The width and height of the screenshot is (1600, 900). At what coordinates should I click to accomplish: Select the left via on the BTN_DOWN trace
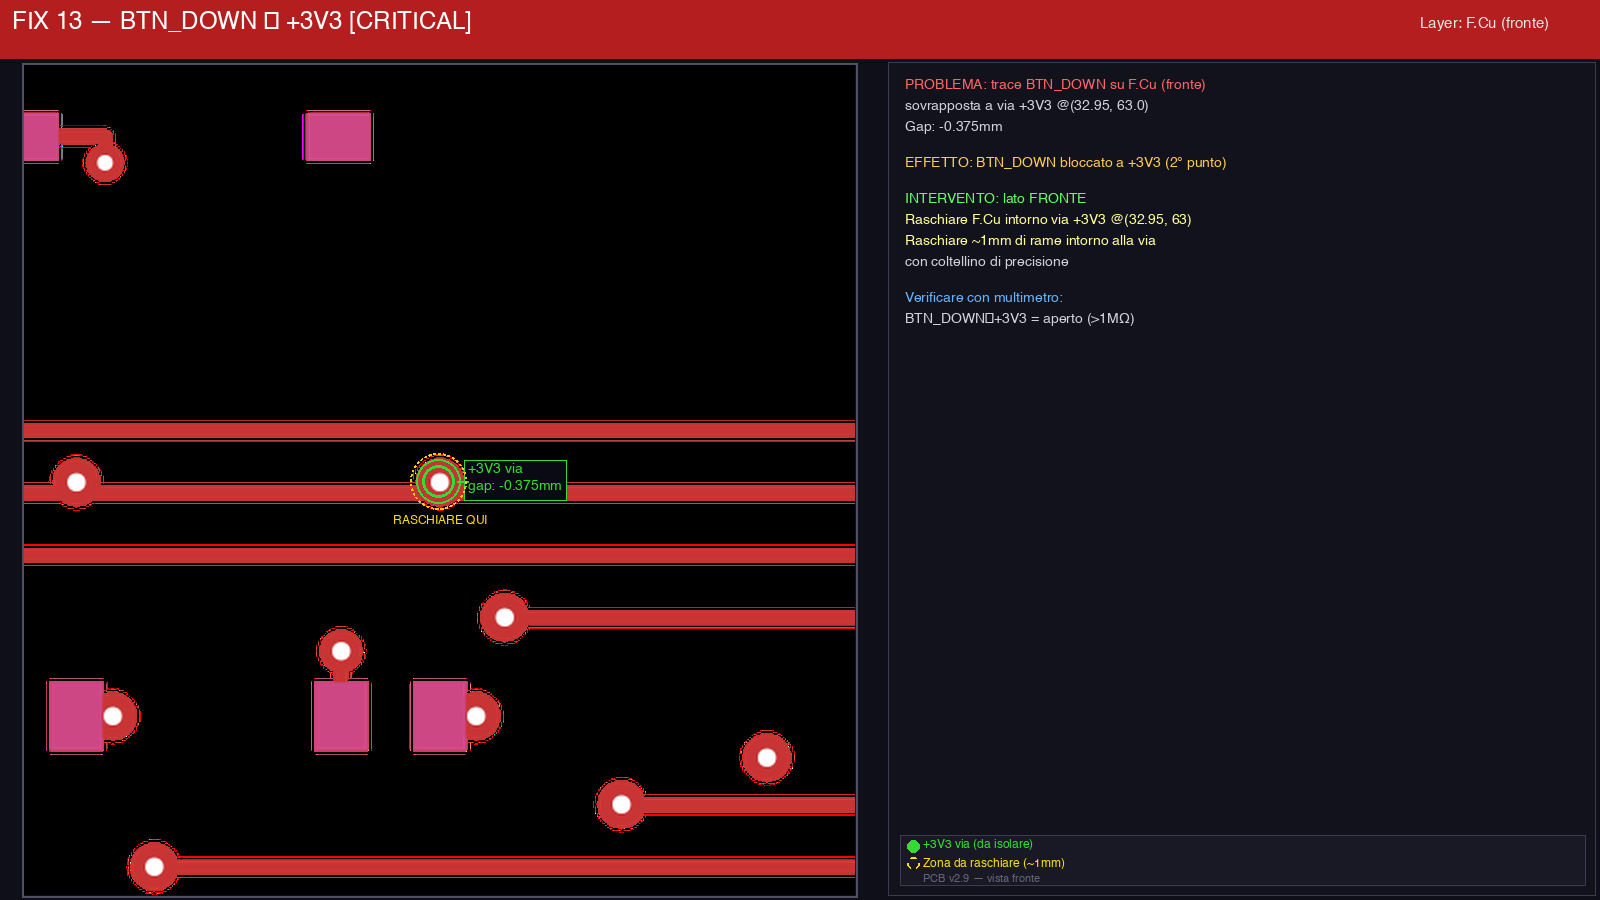click(76, 483)
